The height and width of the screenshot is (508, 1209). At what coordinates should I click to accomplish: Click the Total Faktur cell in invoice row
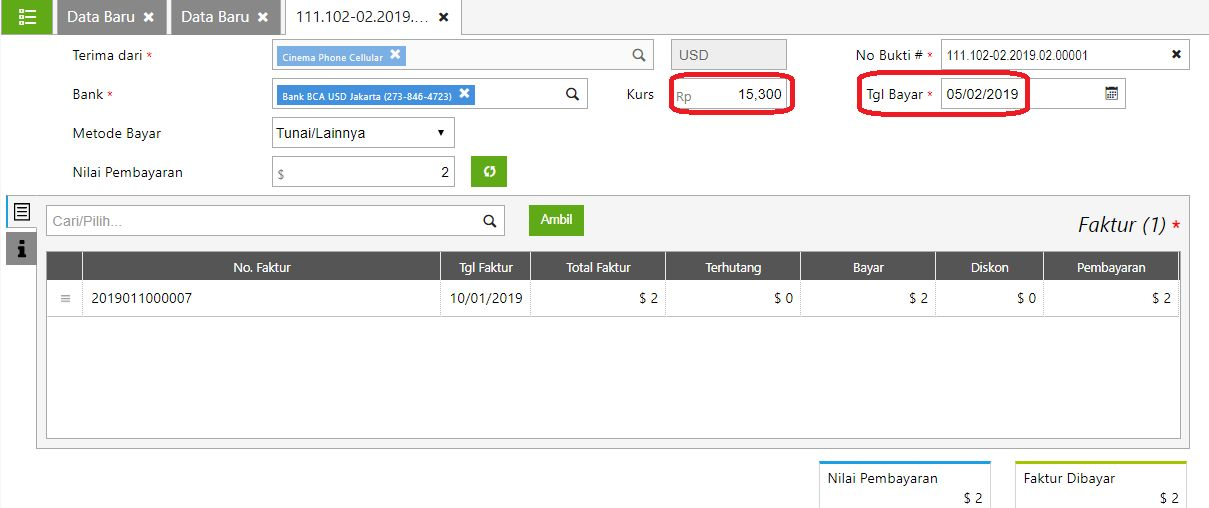pos(598,299)
